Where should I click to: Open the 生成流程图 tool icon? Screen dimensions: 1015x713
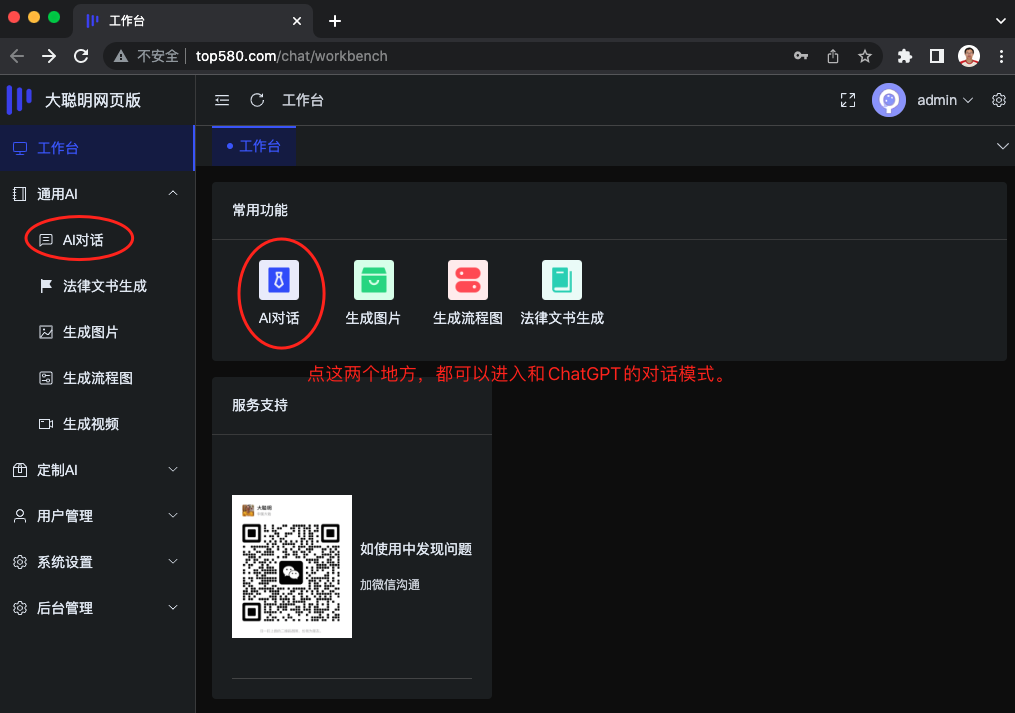pos(467,280)
